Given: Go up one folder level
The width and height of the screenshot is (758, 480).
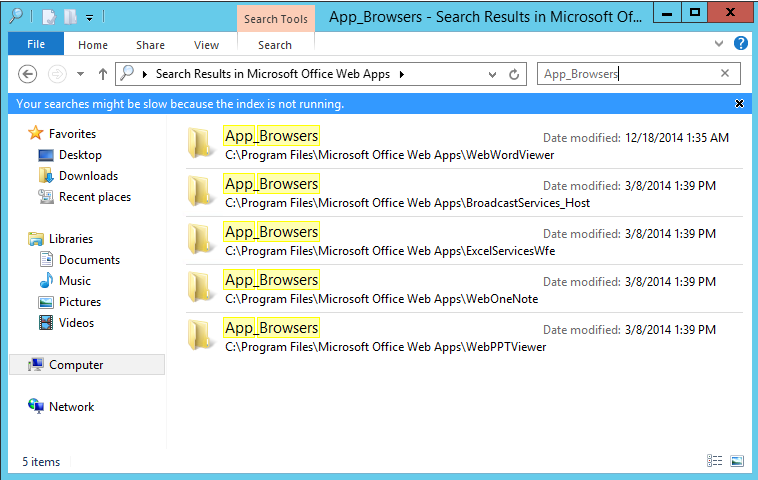Looking at the screenshot, I should pyautogui.click(x=102, y=74).
